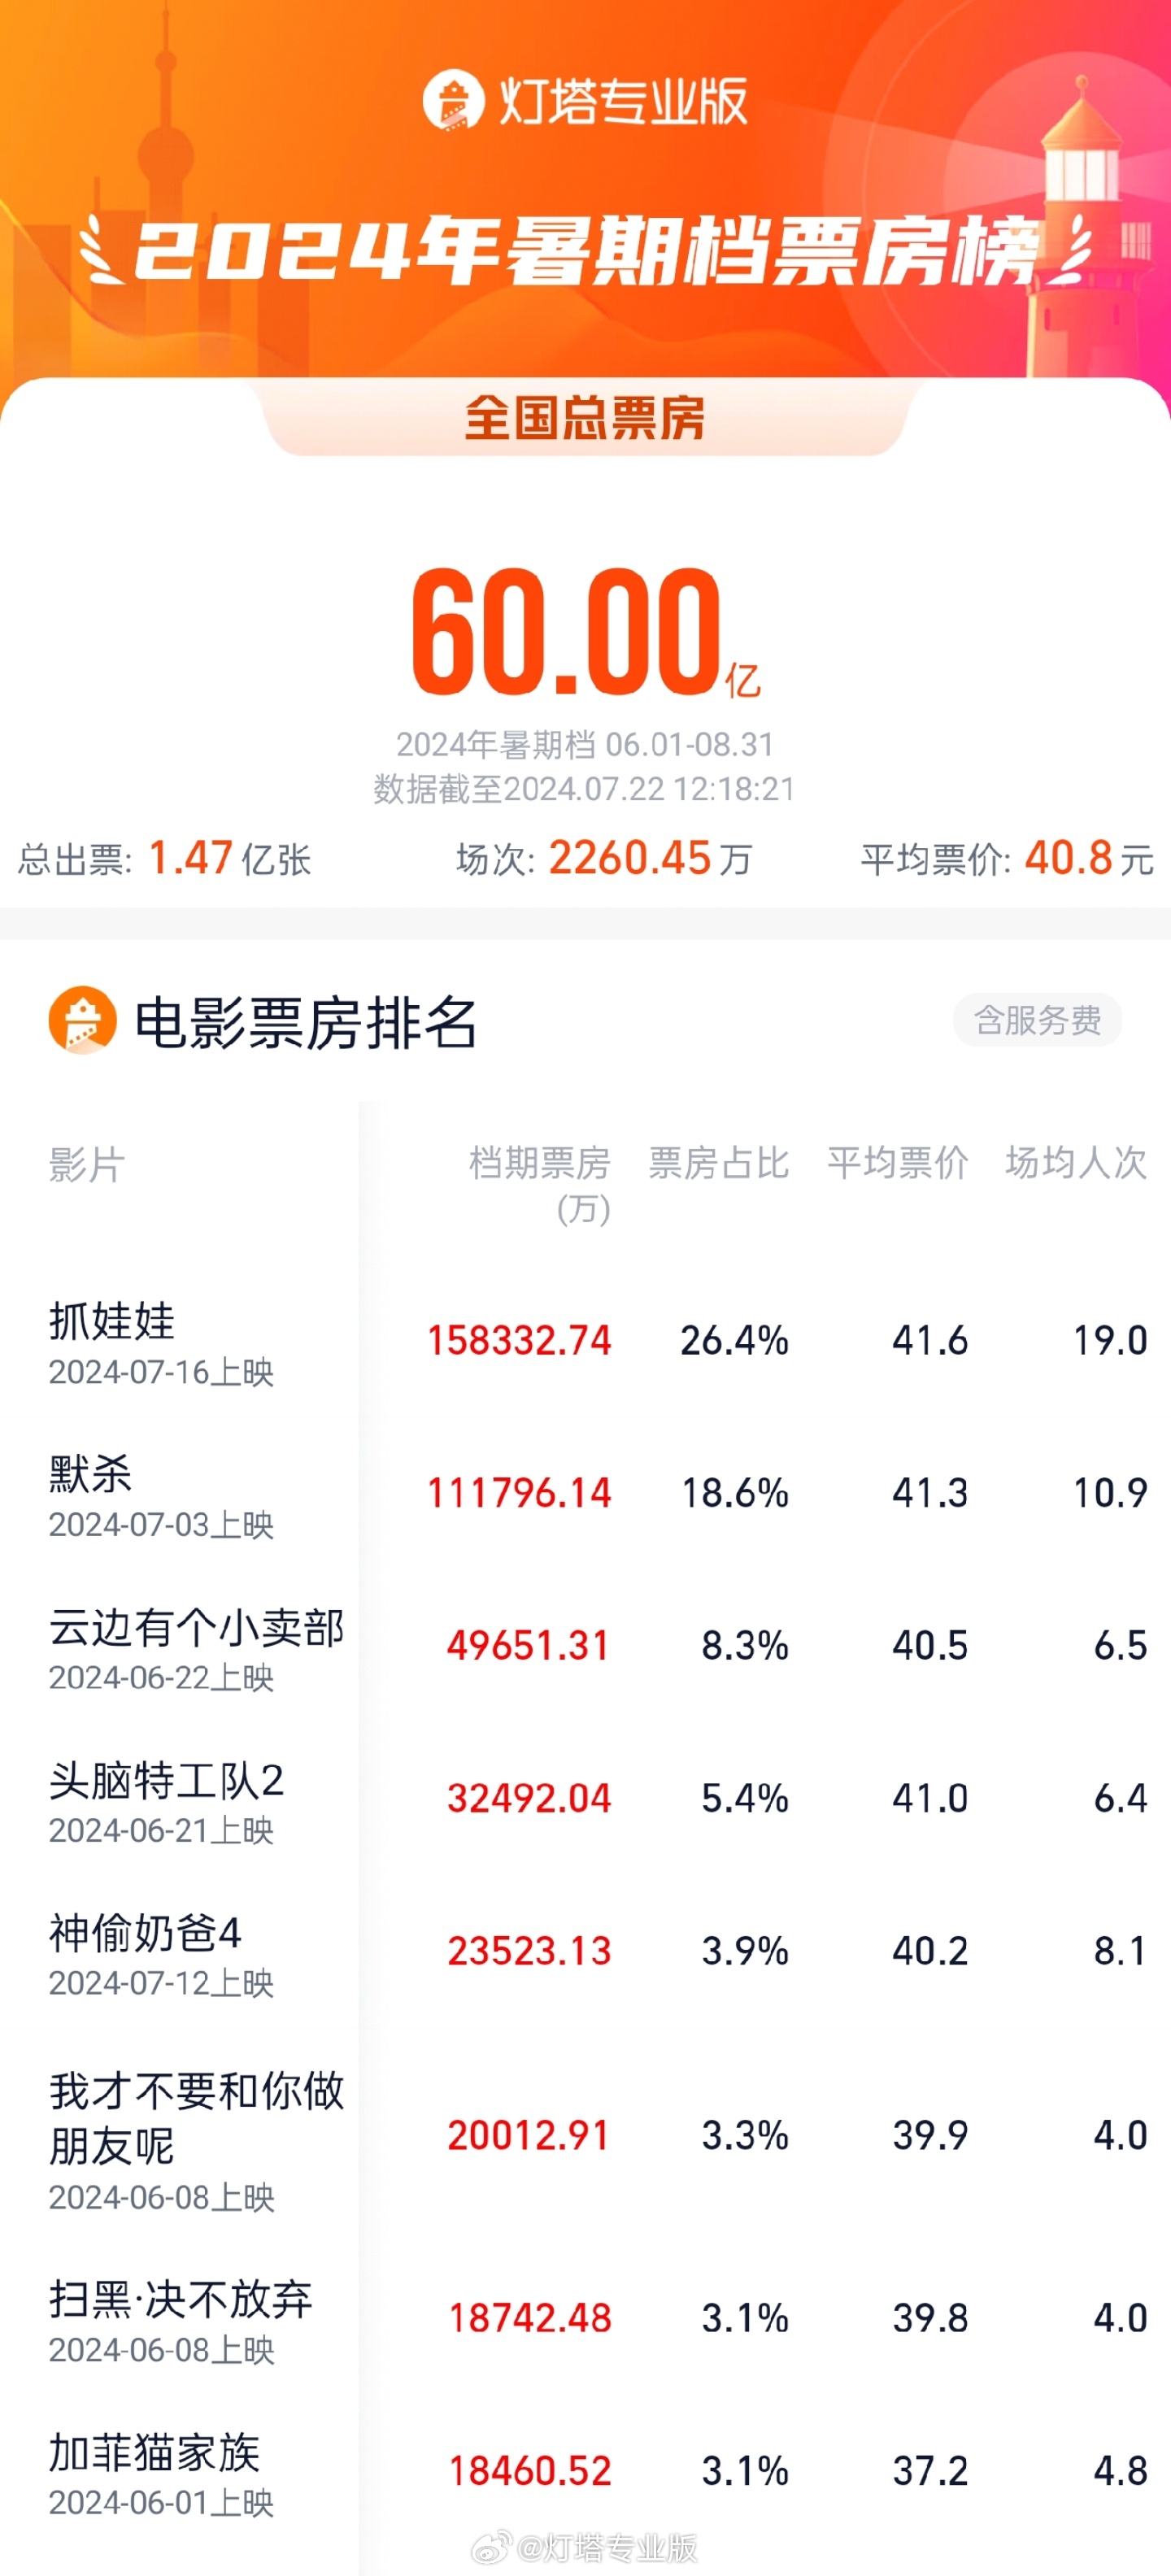Click the 影片 column header
Screen dimensions: 1171x2576
click(x=87, y=1165)
